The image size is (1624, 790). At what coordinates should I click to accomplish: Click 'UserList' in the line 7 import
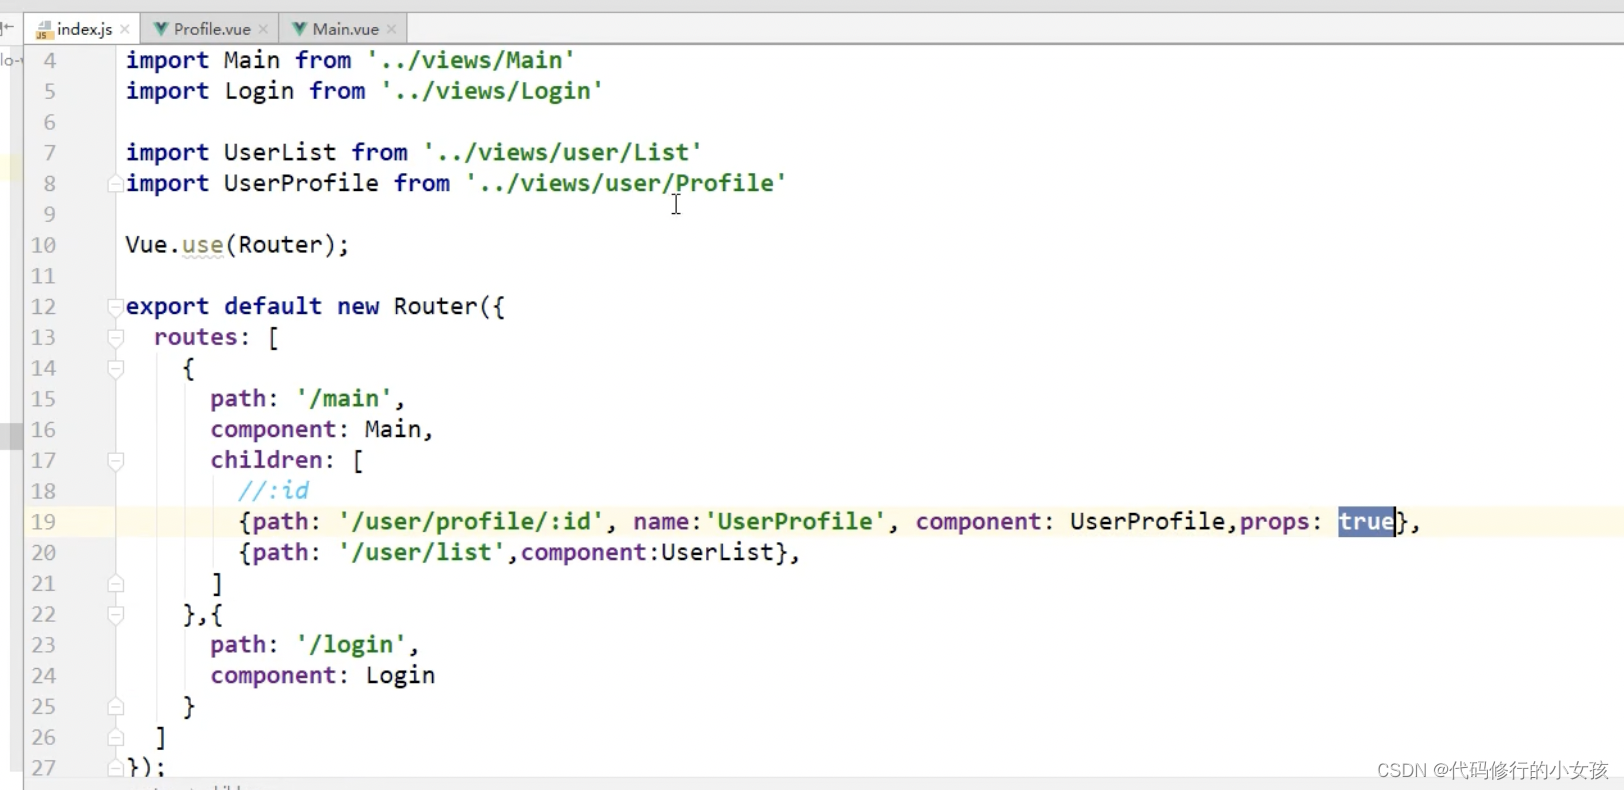click(280, 152)
